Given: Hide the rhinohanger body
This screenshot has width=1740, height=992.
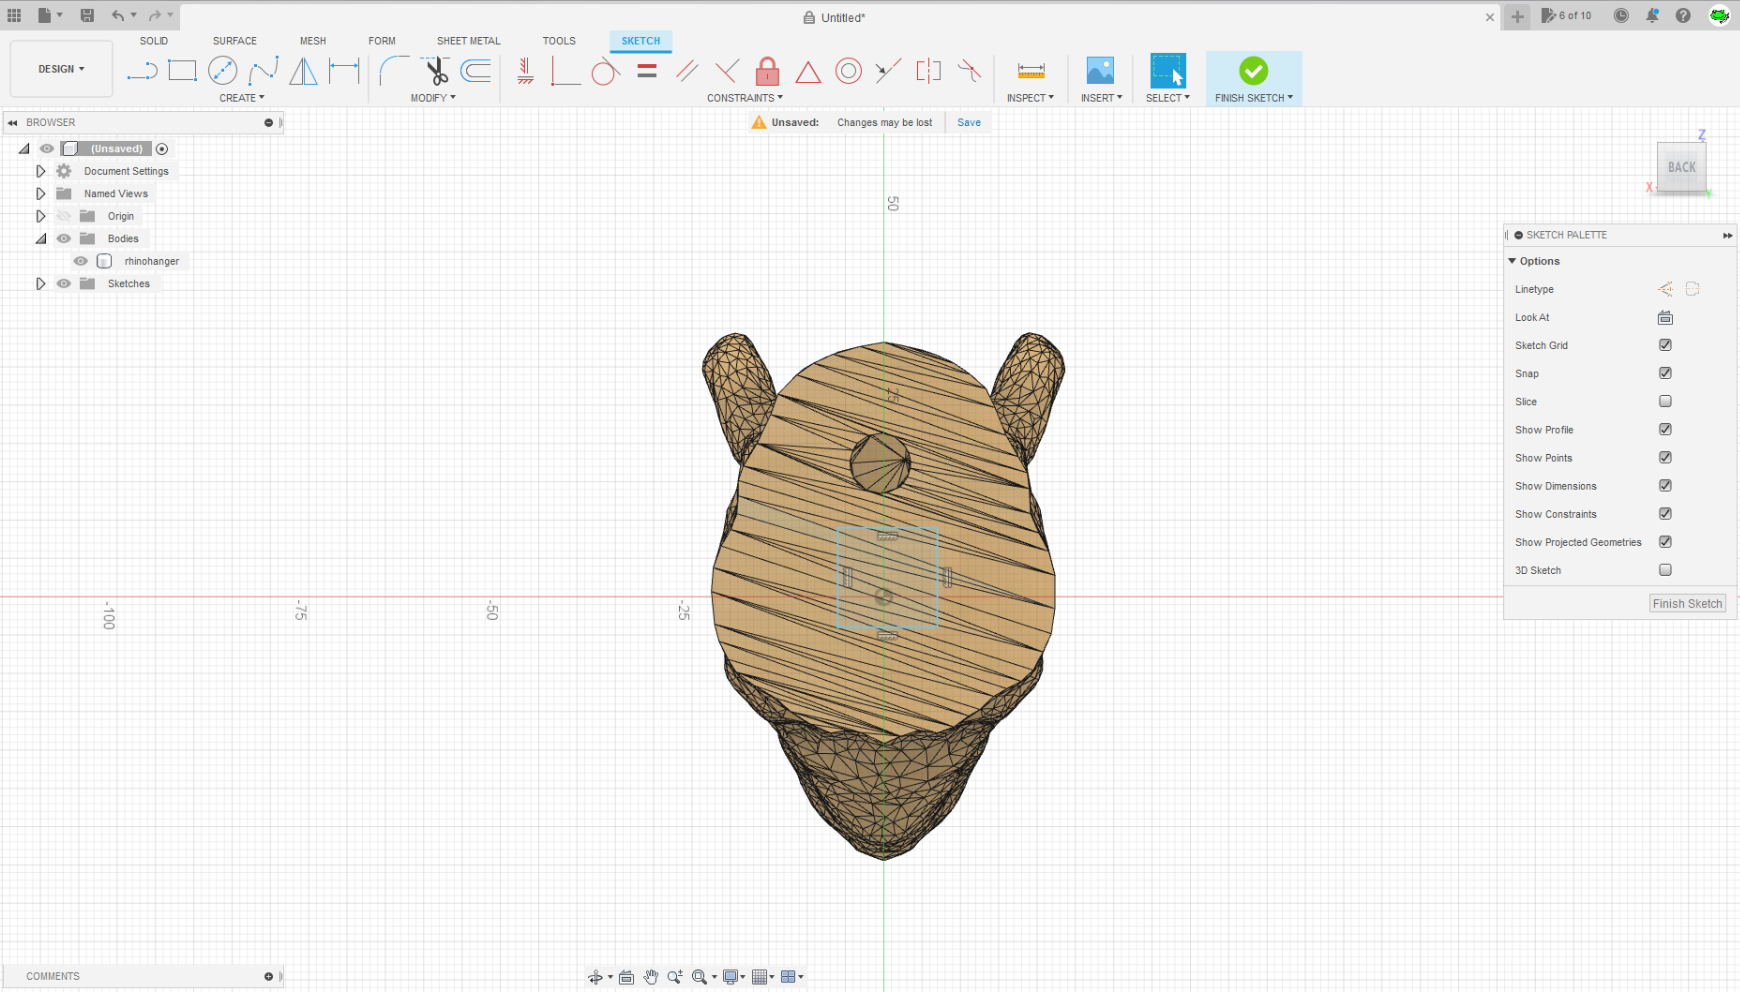Looking at the screenshot, I should (79, 260).
